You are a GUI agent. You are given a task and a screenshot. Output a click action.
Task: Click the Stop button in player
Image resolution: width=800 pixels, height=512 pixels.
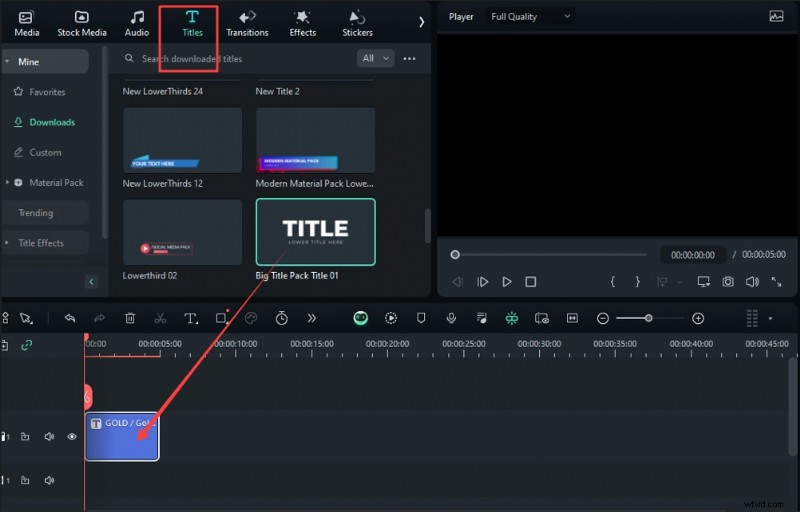531,282
